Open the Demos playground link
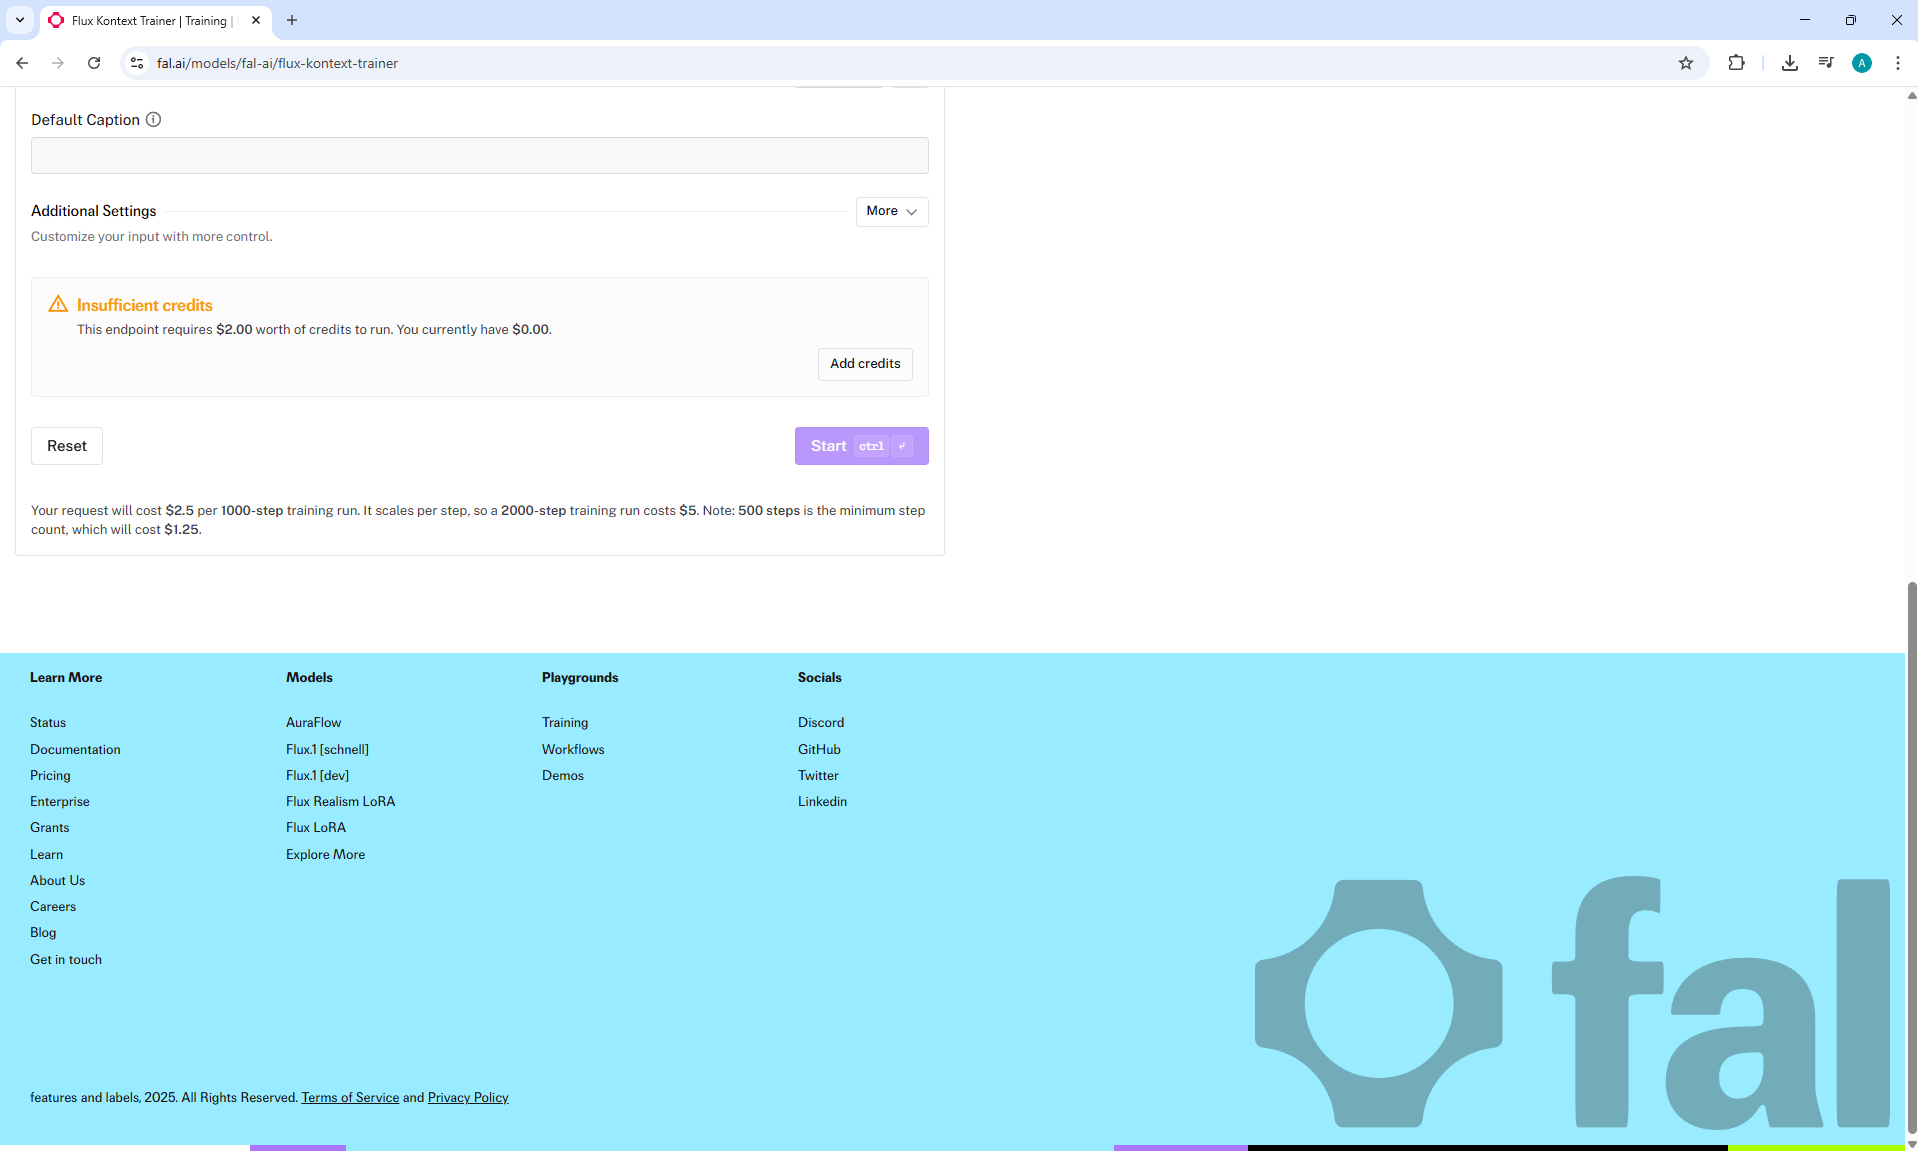This screenshot has width=1918, height=1151. pyautogui.click(x=563, y=775)
